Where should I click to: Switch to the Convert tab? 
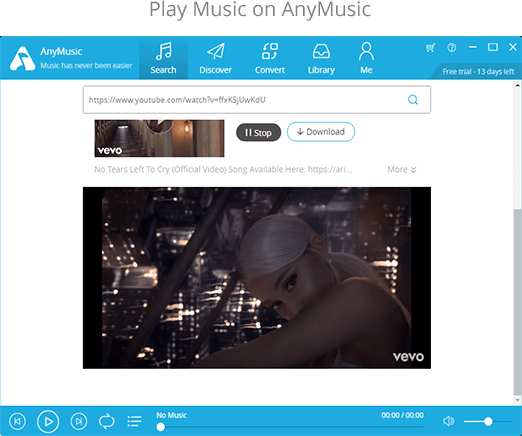pos(270,58)
